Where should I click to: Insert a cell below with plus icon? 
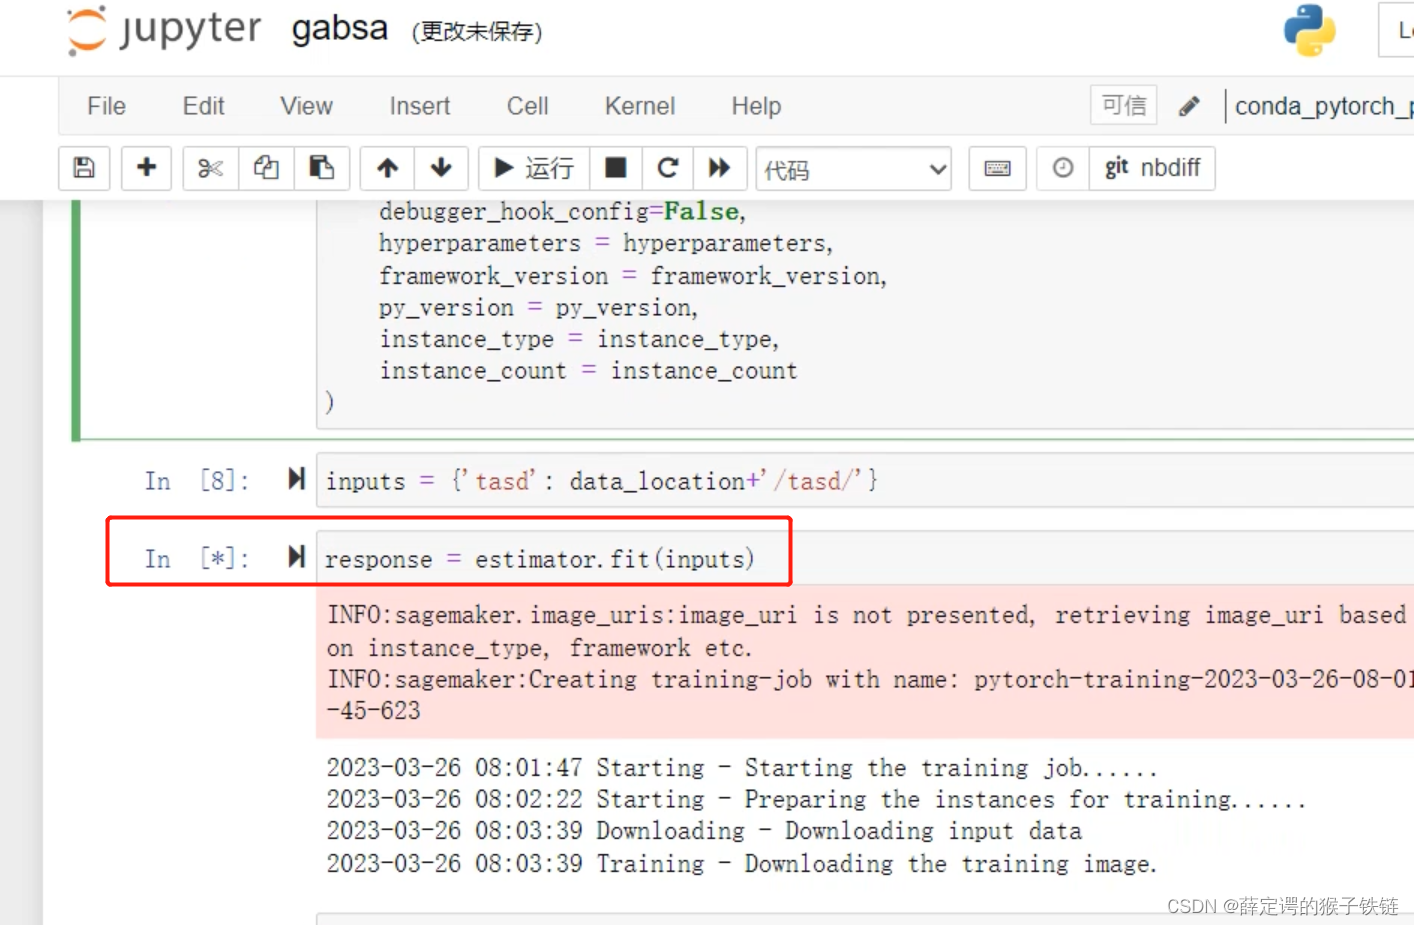(147, 168)
